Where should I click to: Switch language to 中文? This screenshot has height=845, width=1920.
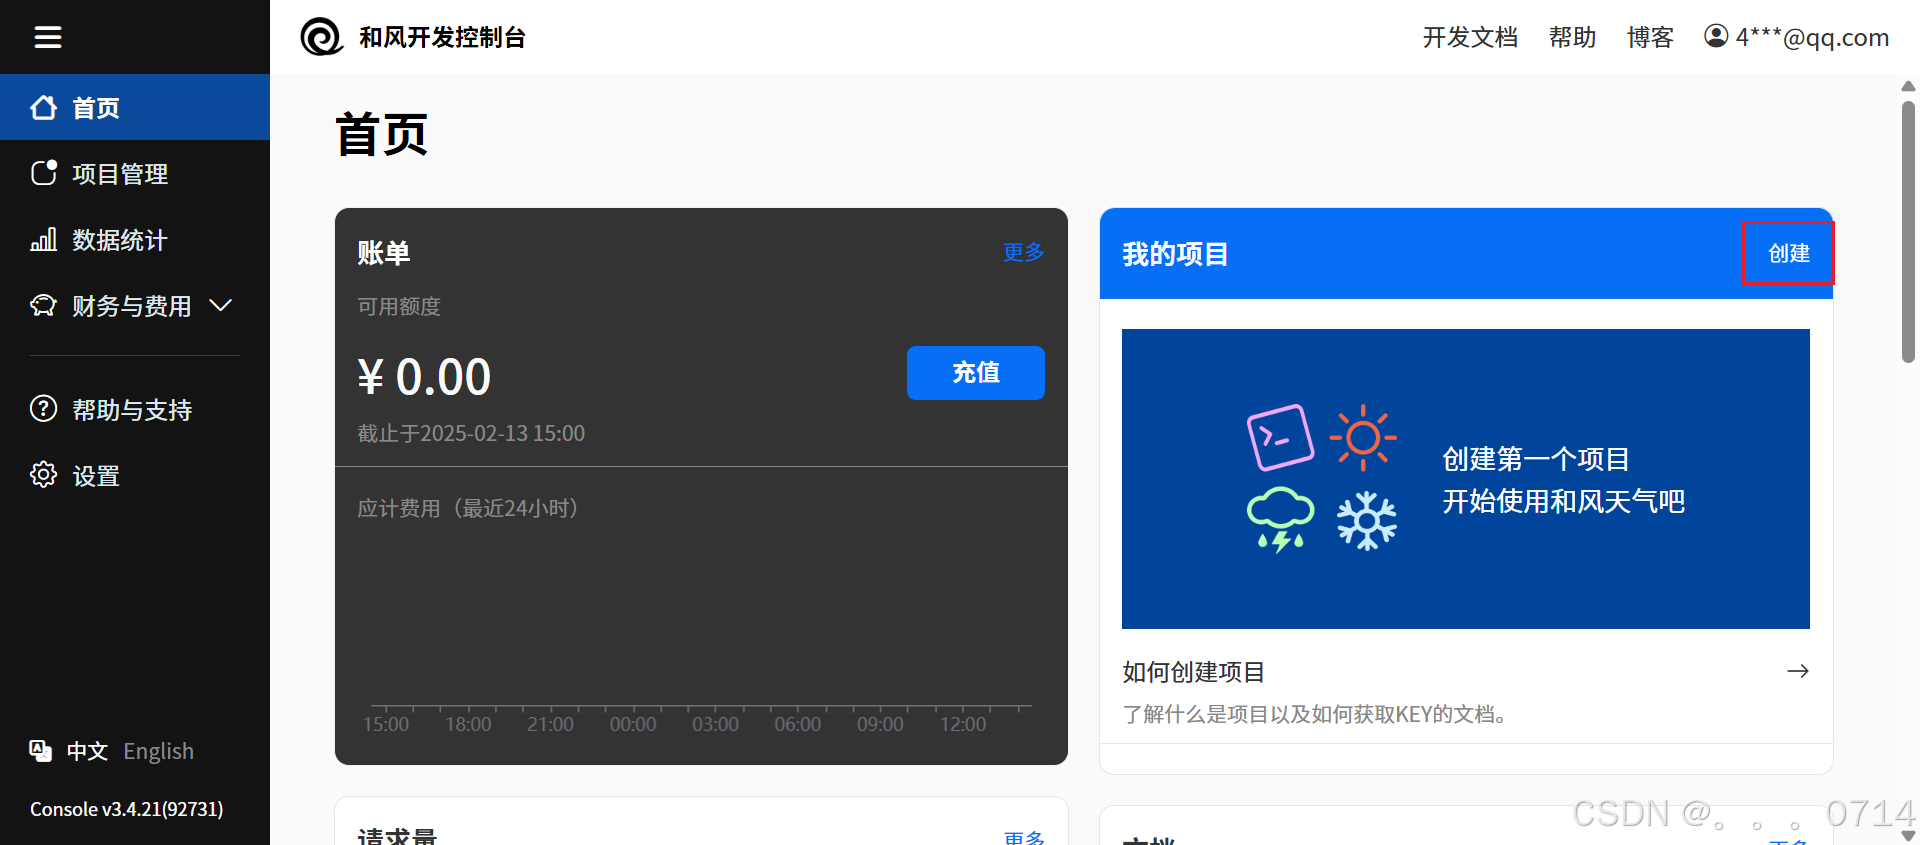[x=87, y=751]
